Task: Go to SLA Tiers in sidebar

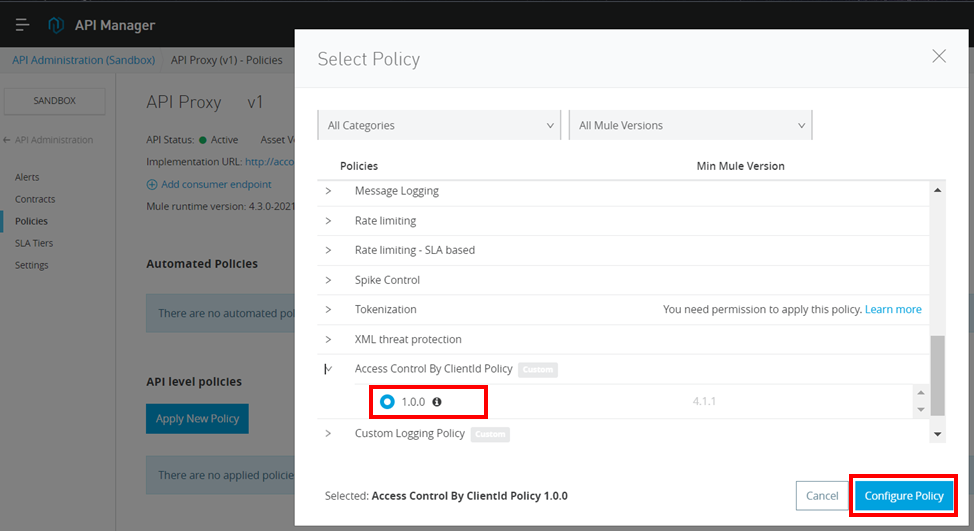Action: pyautogui.click(x=34, y=243)
